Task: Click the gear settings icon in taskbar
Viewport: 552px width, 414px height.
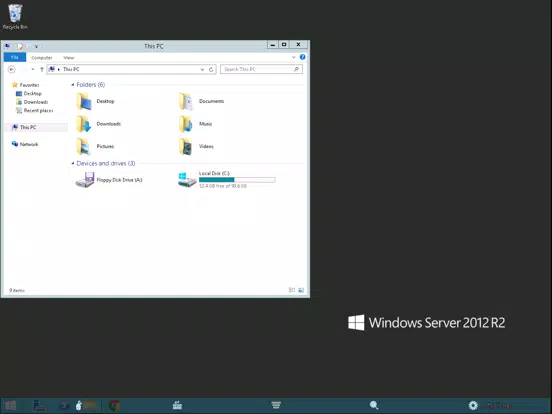Action: point(473,406)
